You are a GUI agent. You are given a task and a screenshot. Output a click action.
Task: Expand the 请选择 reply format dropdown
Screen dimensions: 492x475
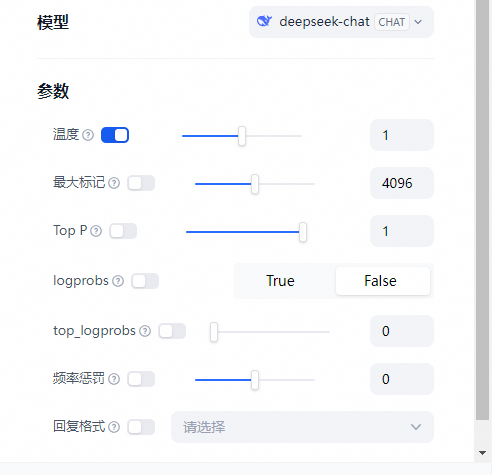coord(302,427)
